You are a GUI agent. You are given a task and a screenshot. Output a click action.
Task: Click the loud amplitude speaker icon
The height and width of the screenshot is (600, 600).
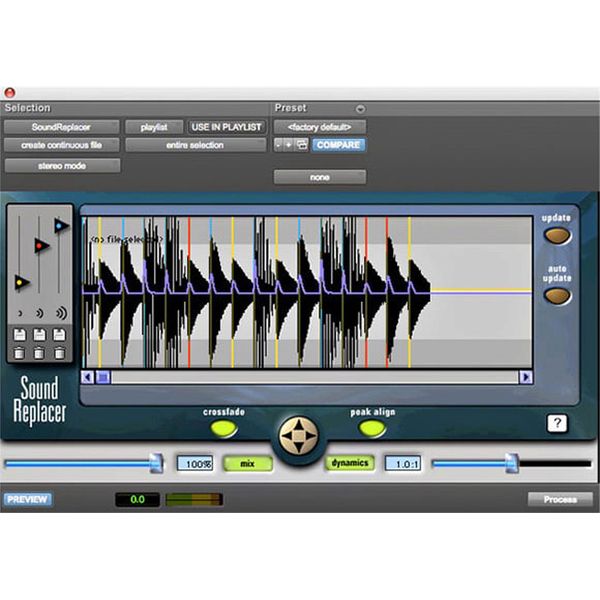[x=61, y=313]
